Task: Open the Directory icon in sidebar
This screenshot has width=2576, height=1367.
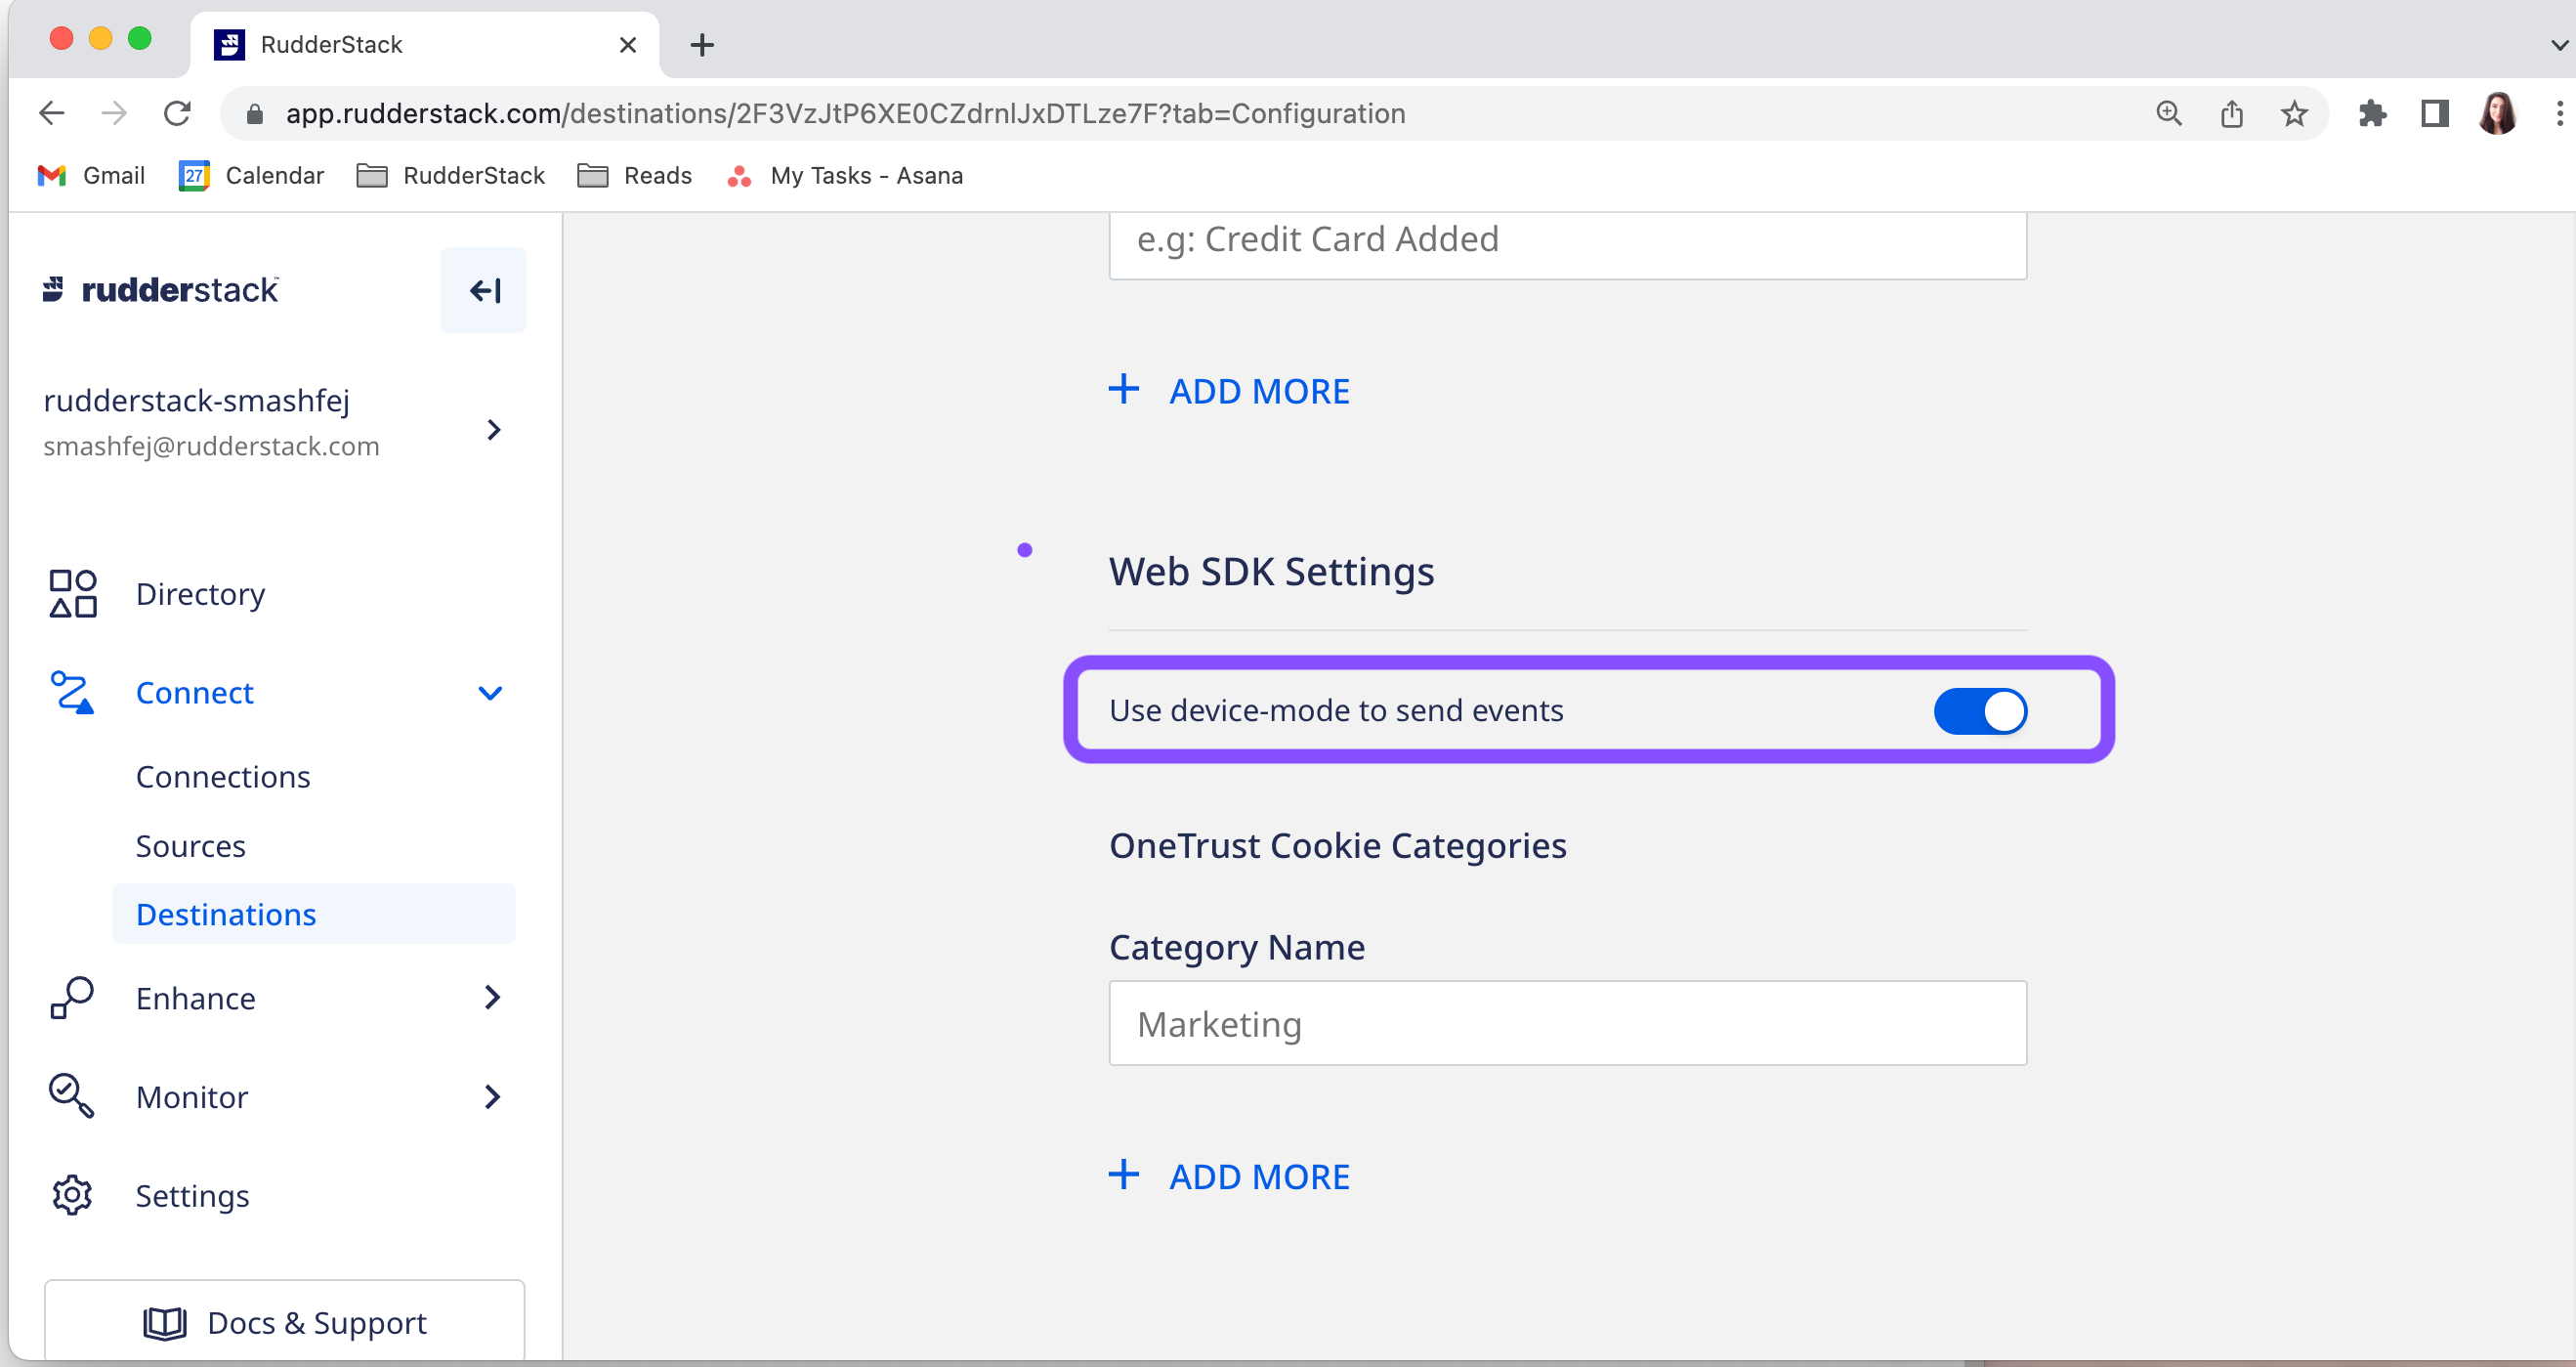Action: click(73, 593)
